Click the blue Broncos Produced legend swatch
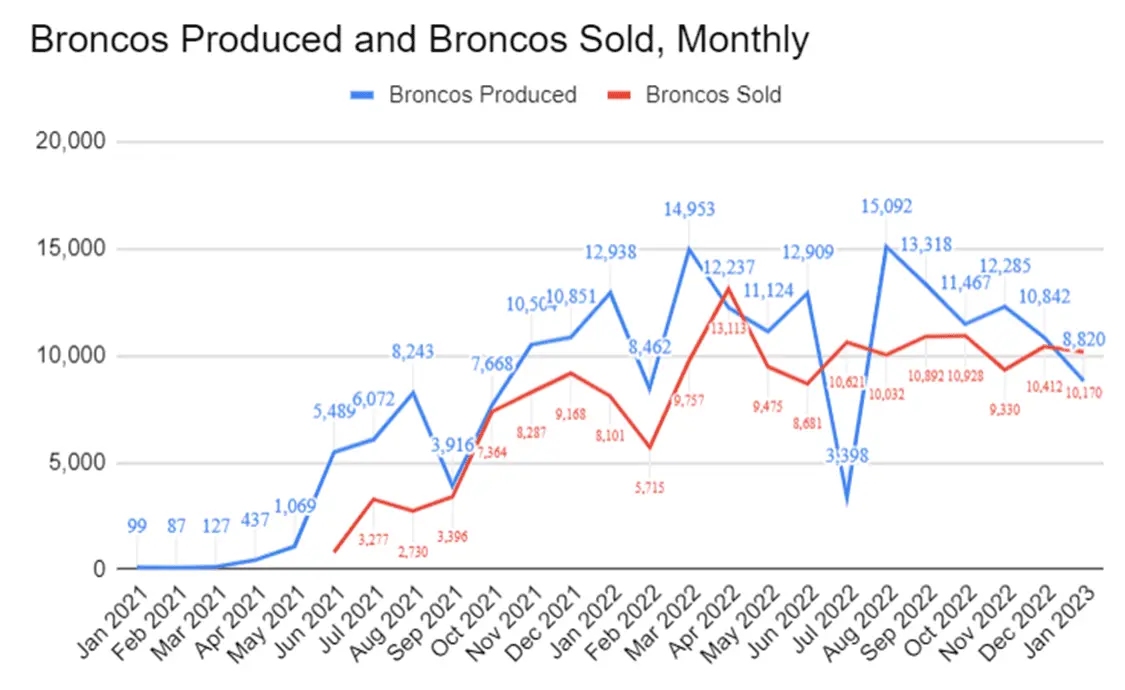The width and height of the screenshot is (1125, 690). coord(362,96)
